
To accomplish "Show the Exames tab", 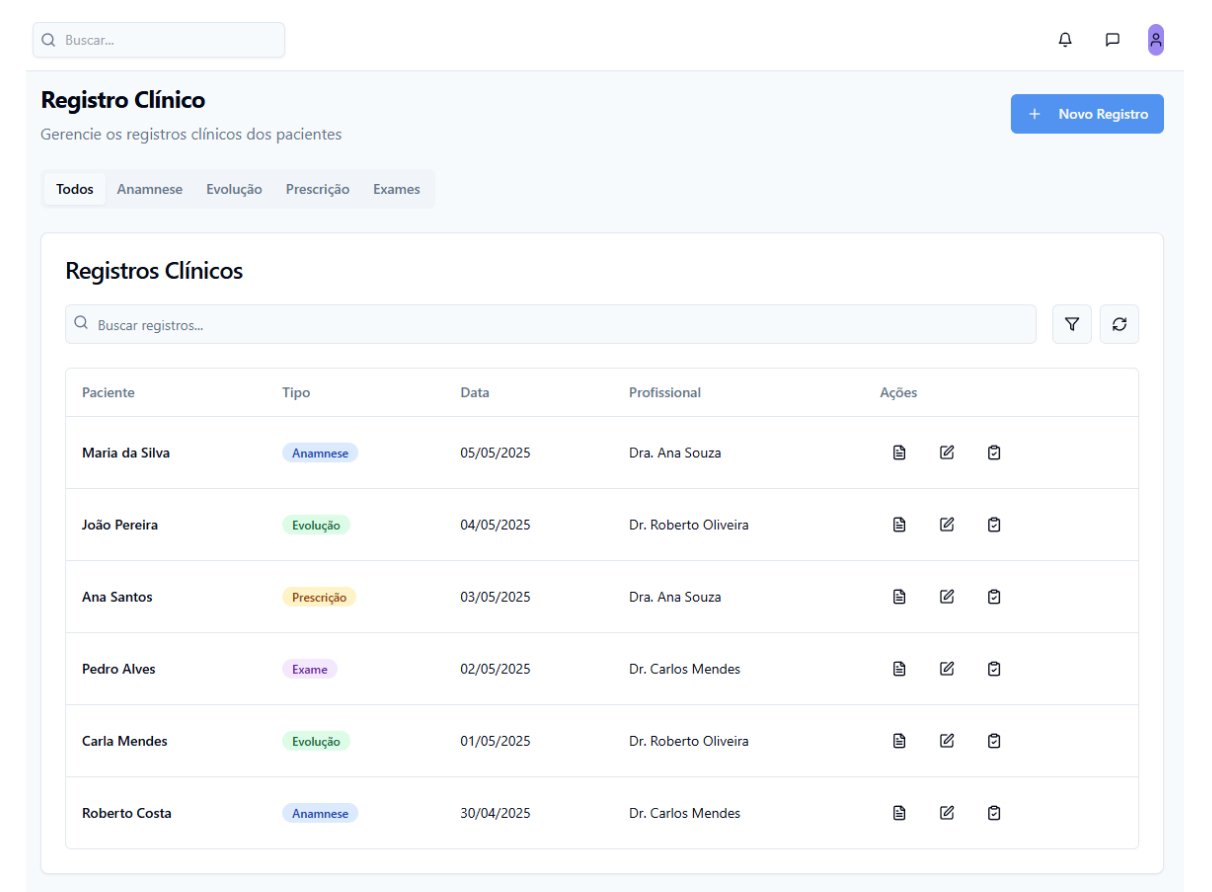I will tap(396, 189).
